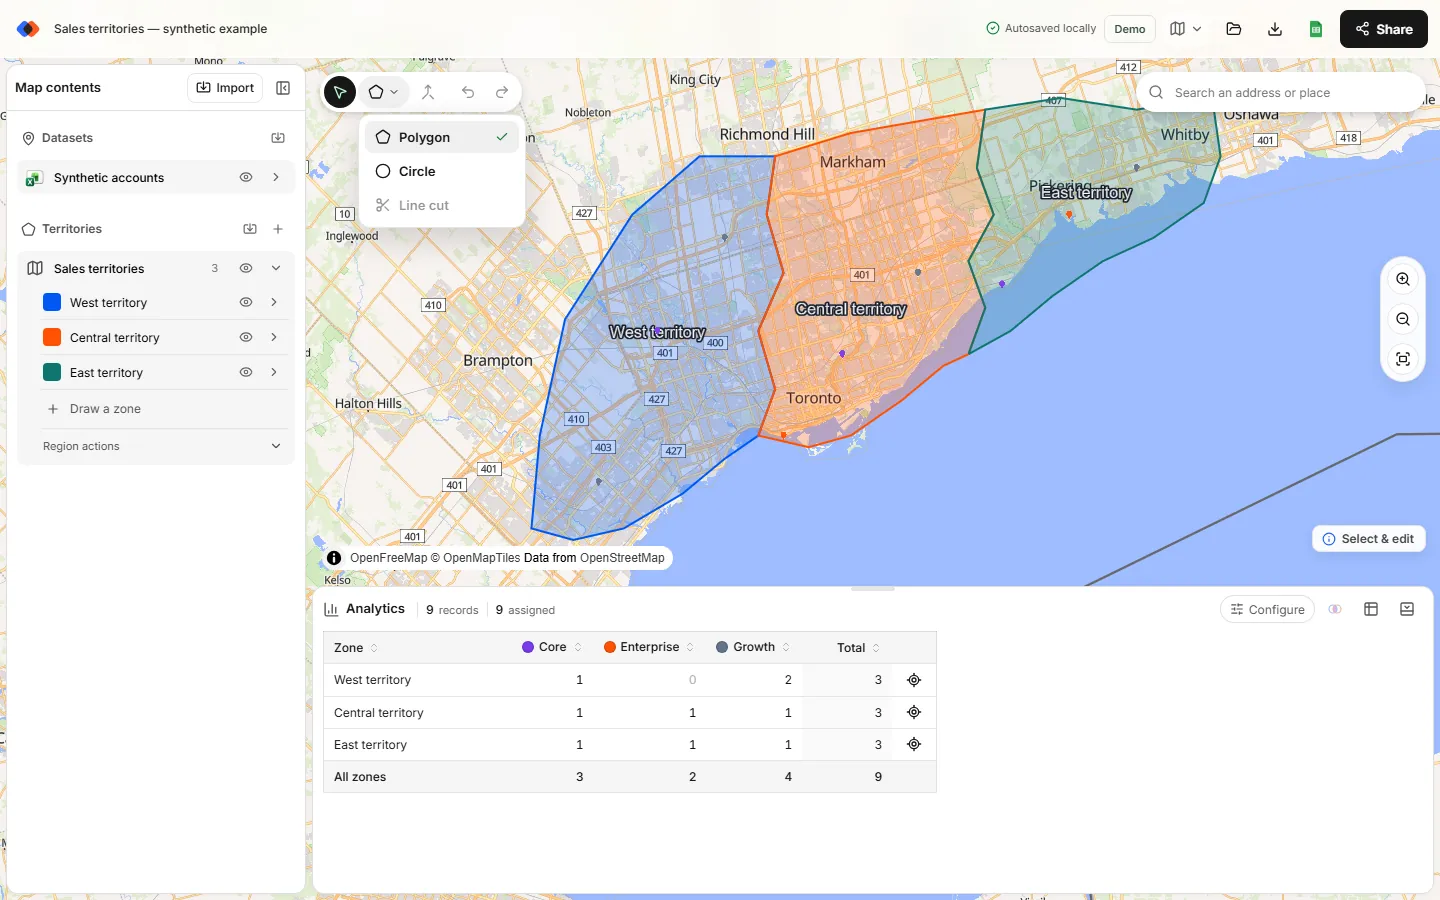Click the orange Central territory color swatch
This screenshot has width=1440, height=900.
[x=52, y=337]
